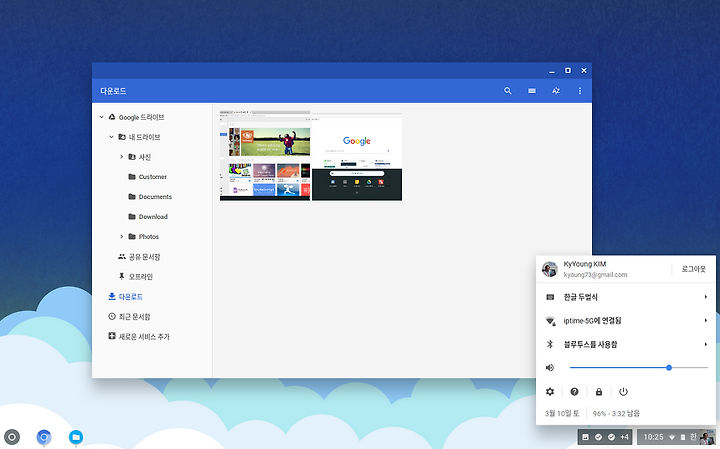Click the Files app icon on shelf
Screen dimensions: 720x449
[76, 437]
